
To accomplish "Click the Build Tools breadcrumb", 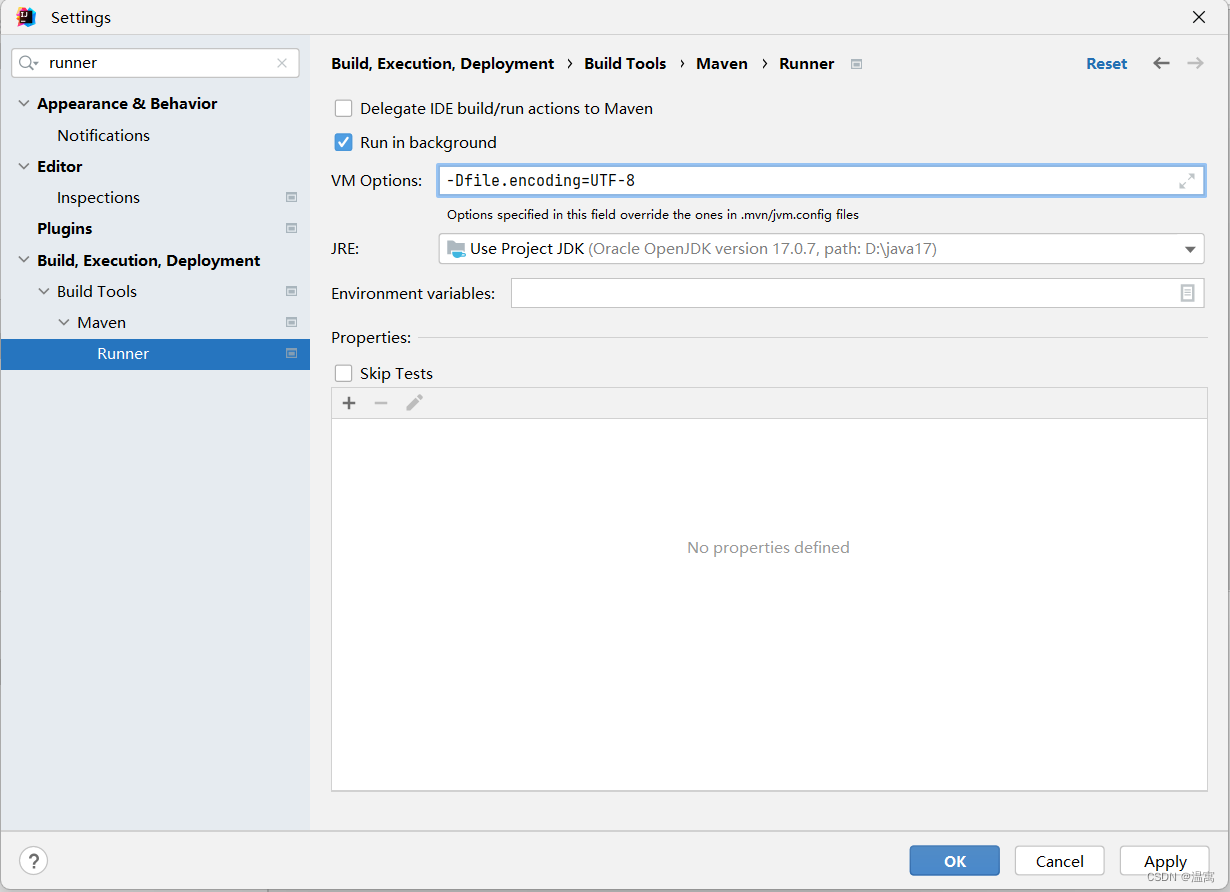I will pos(625,64).
